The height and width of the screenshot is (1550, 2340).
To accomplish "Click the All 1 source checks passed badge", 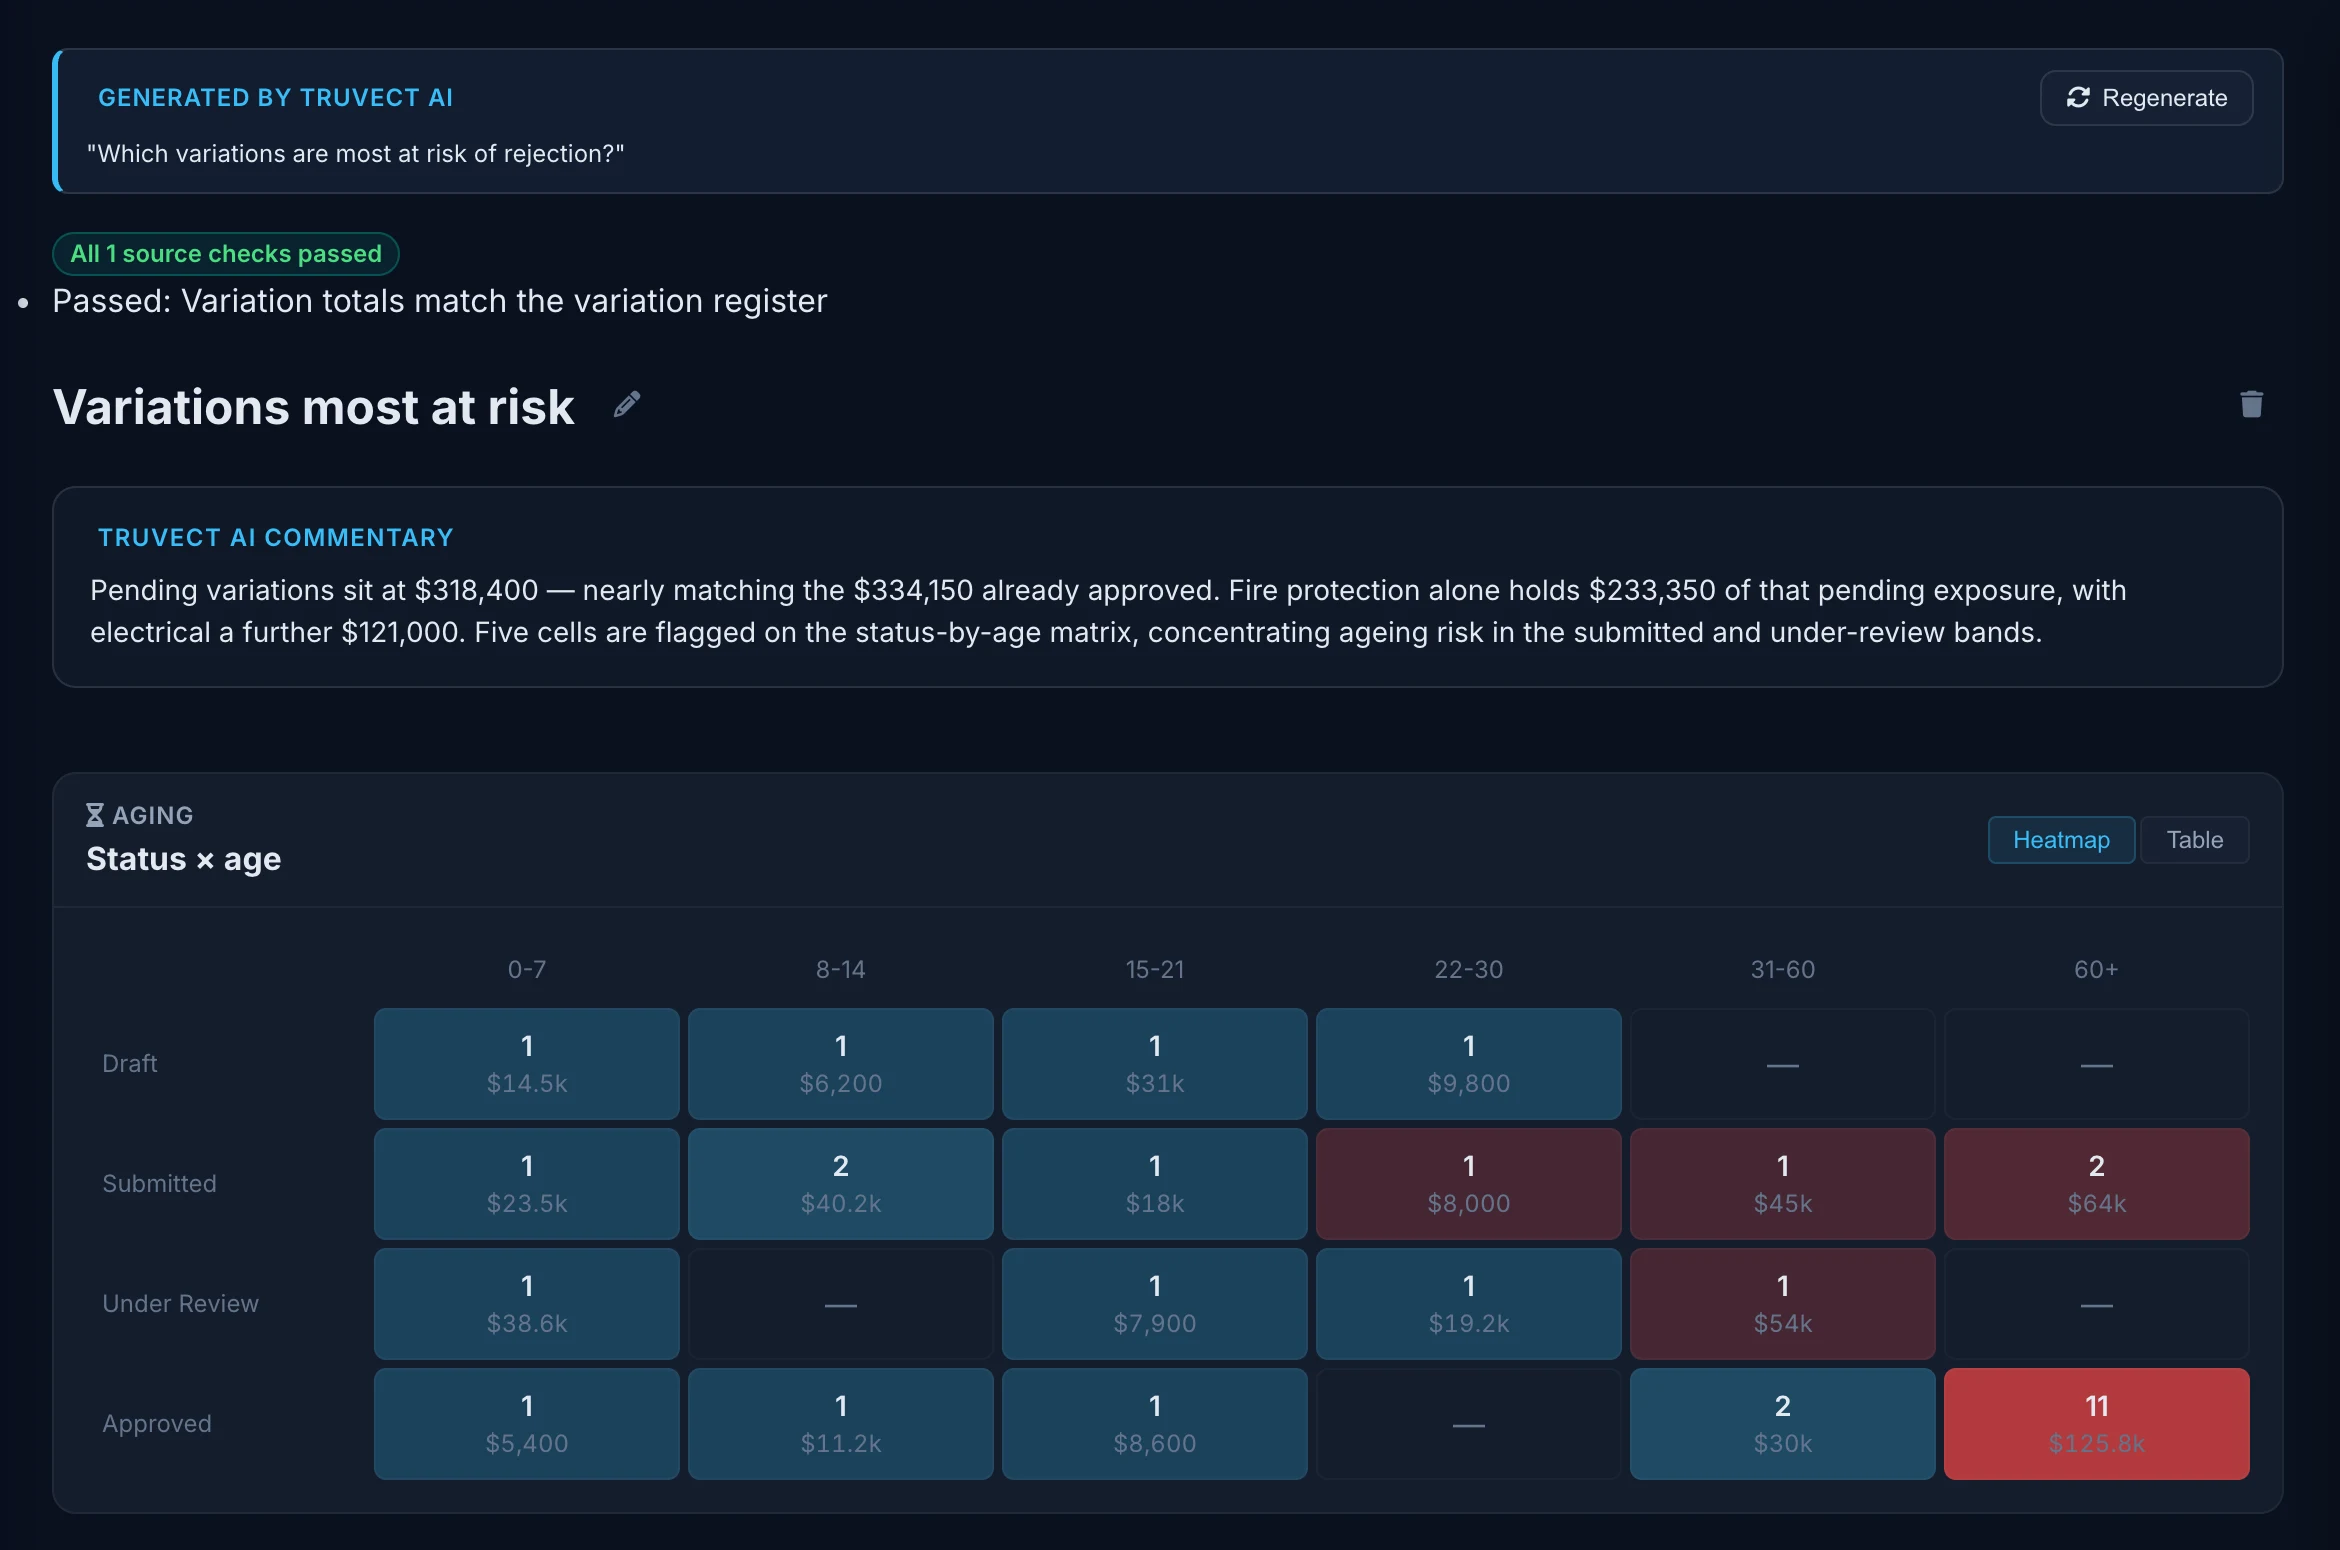I will click(226, 254).
